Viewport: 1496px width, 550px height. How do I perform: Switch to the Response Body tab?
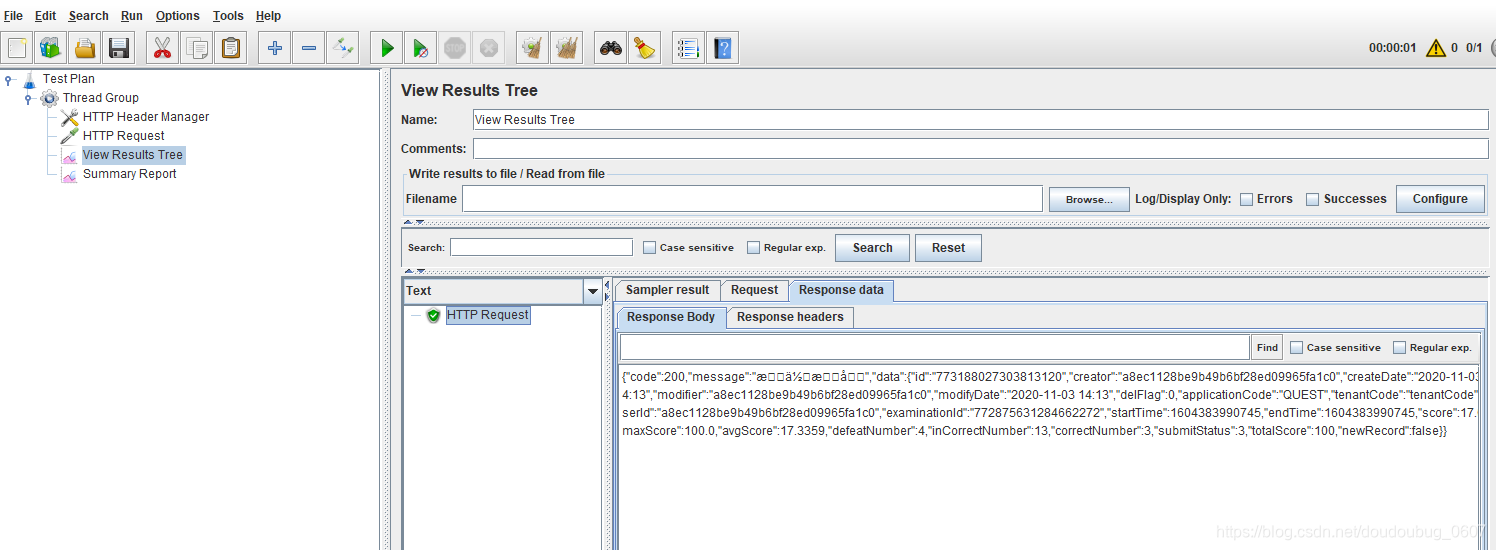tap(671, 317)
